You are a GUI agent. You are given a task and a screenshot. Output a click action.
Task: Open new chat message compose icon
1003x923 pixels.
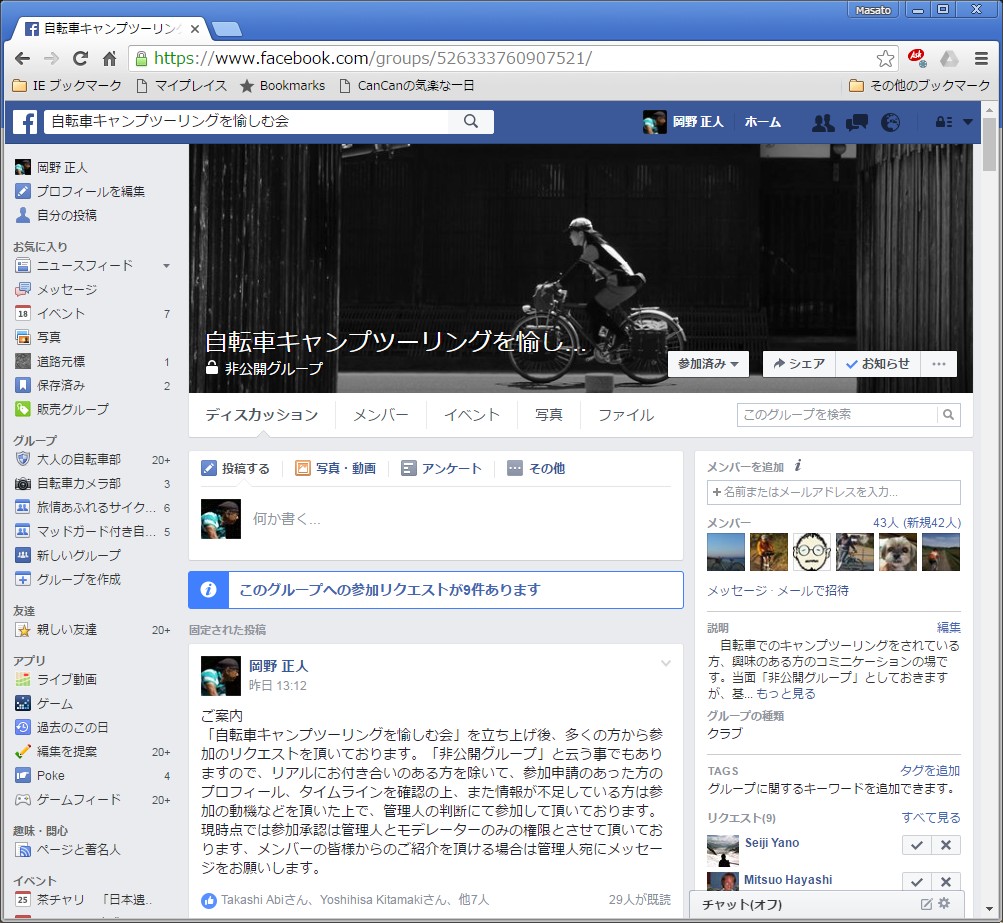tap(926, 904)
